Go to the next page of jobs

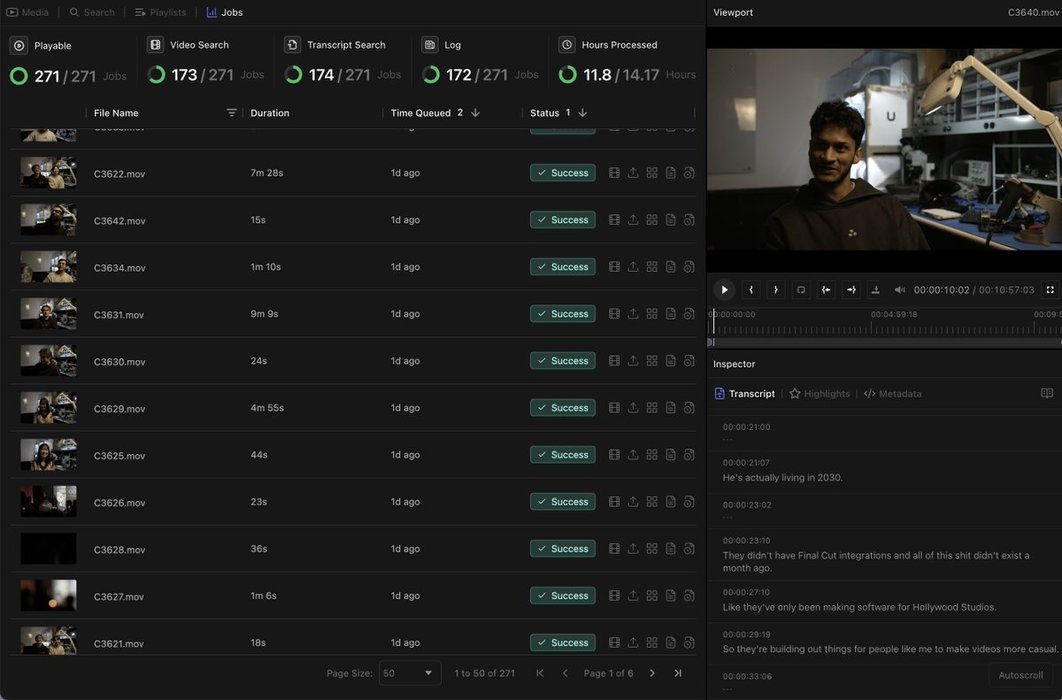pyautogui.click(x=652, y=673)
